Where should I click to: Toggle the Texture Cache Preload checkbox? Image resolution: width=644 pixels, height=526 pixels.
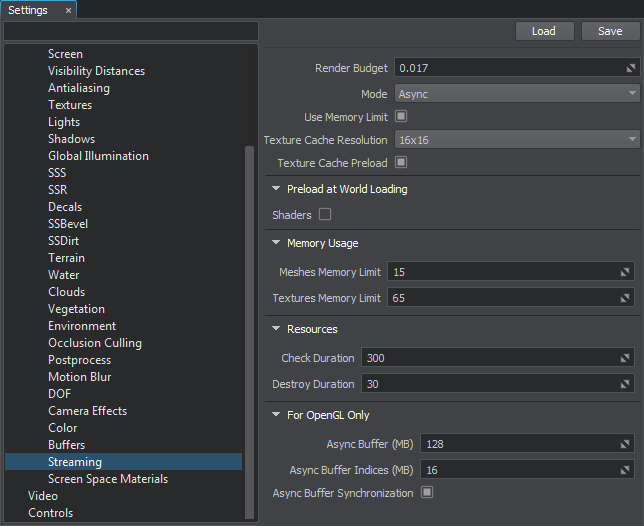[401, 162]
